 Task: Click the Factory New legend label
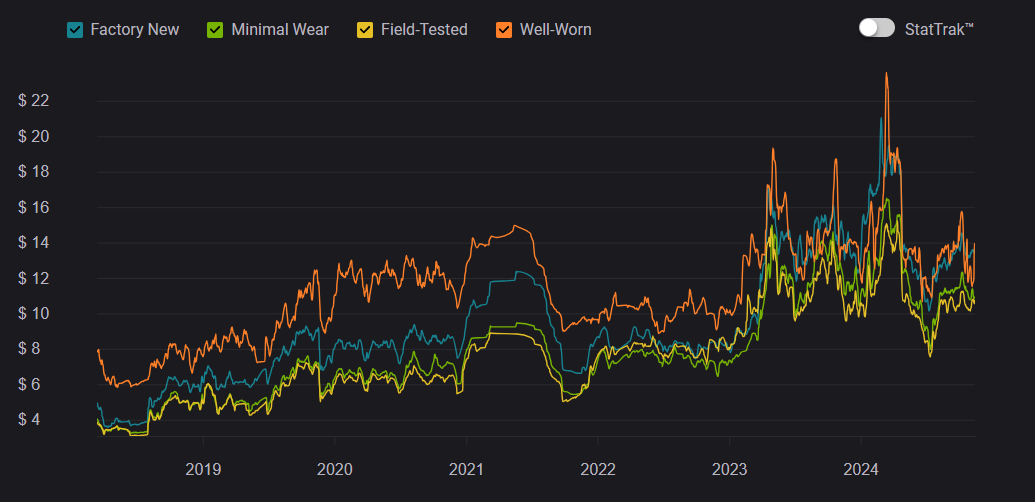[x=135, y=29]
